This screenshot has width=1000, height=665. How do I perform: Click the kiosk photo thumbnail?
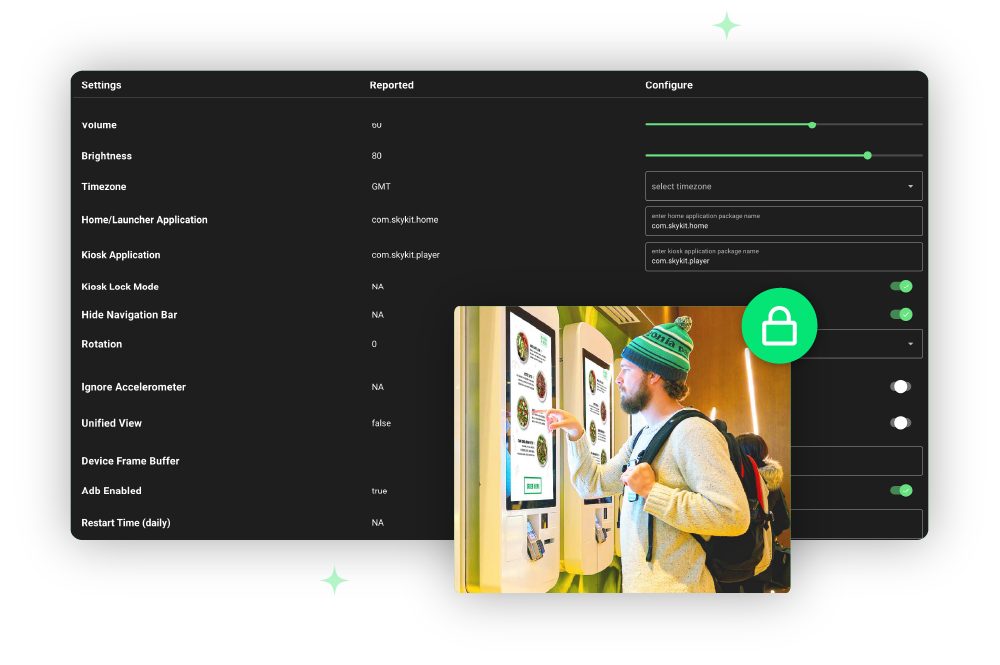click(622, 448)
